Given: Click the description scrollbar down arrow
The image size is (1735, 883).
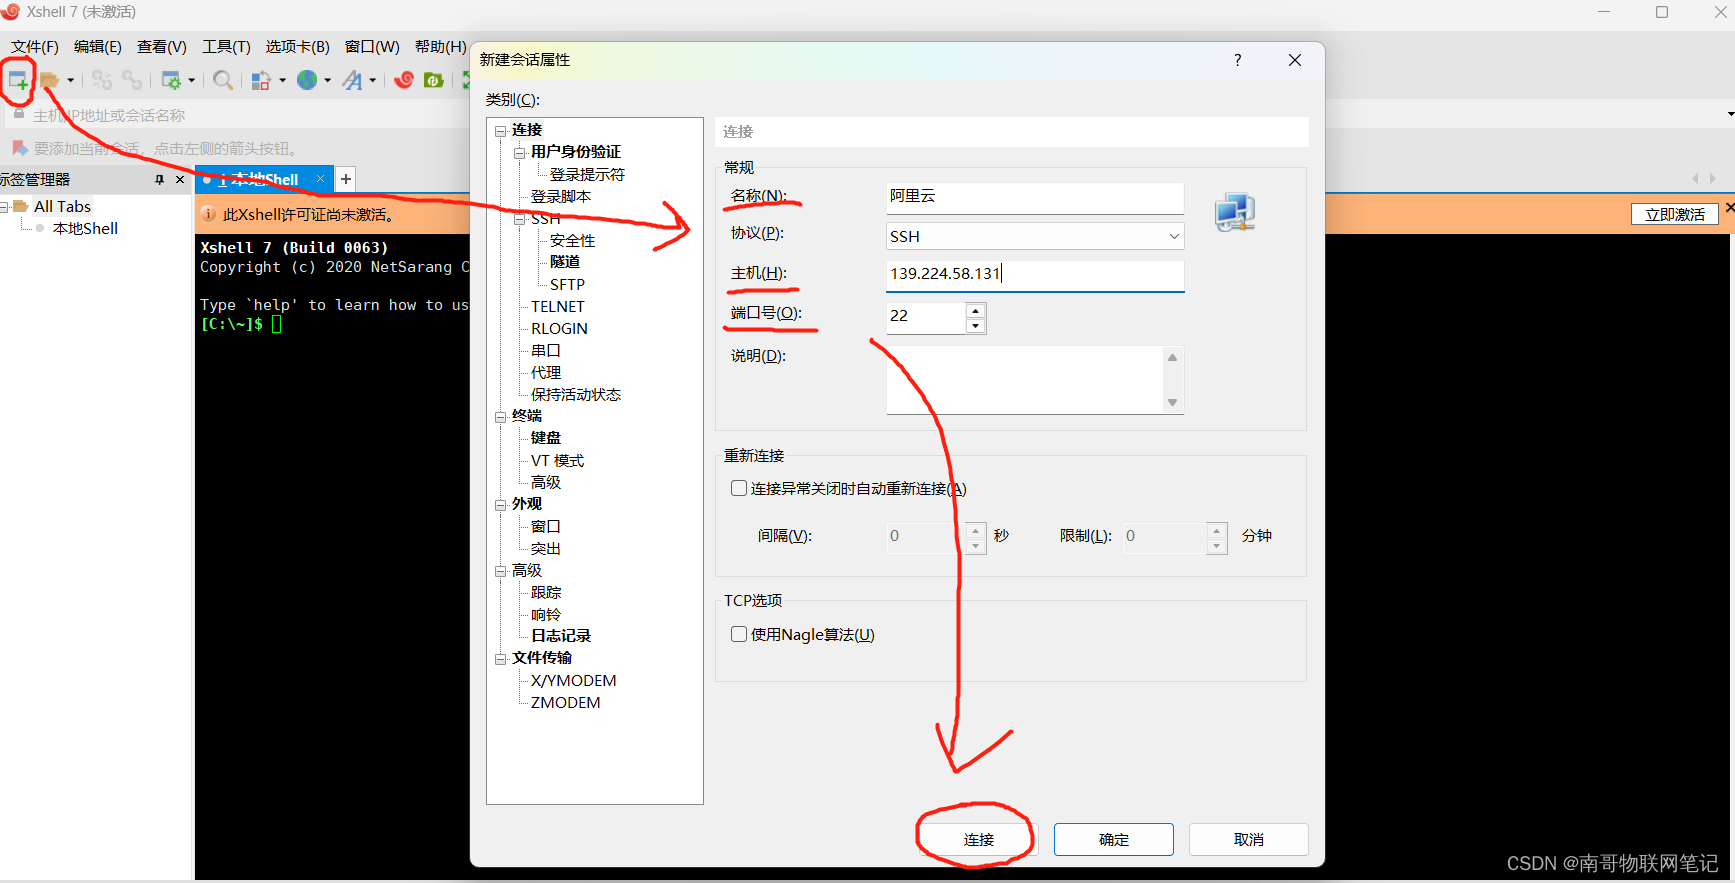Looking at the screenshot, I should [1173, 403].
